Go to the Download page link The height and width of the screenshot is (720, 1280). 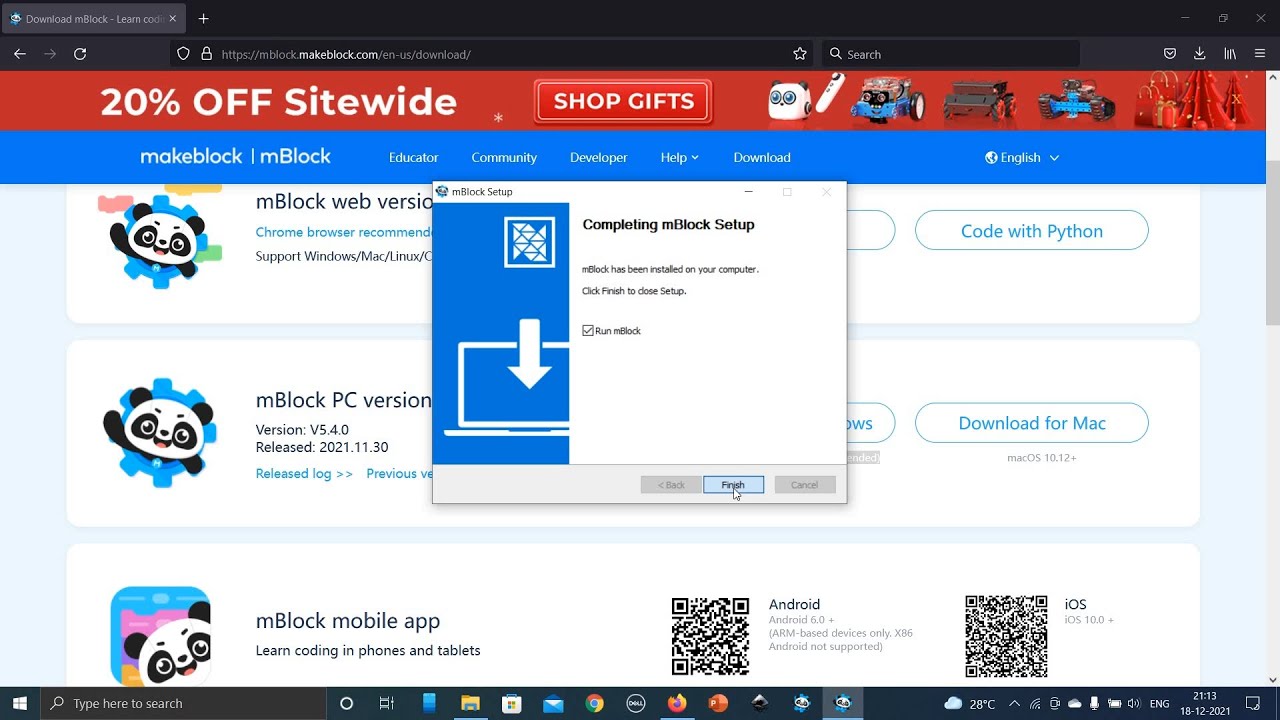[762, 157]
